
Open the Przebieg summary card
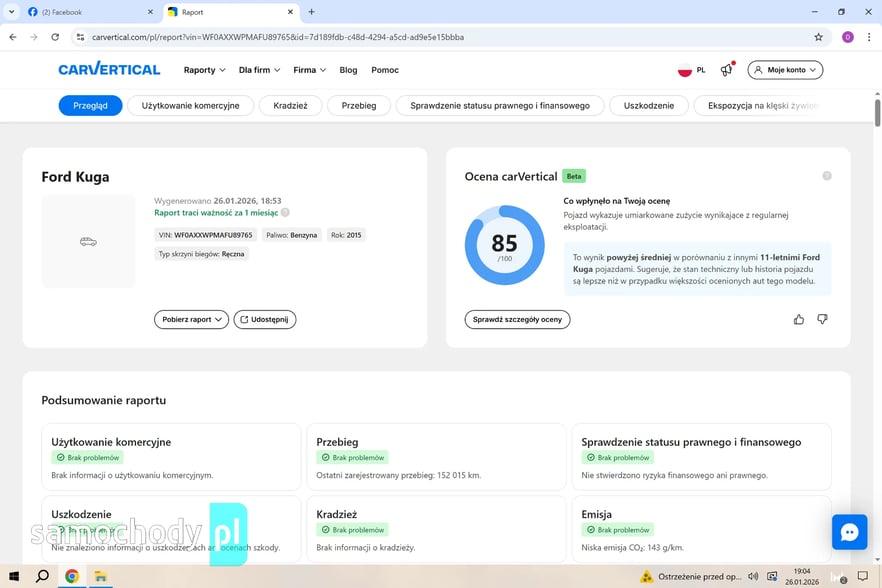tap(436, 457)
